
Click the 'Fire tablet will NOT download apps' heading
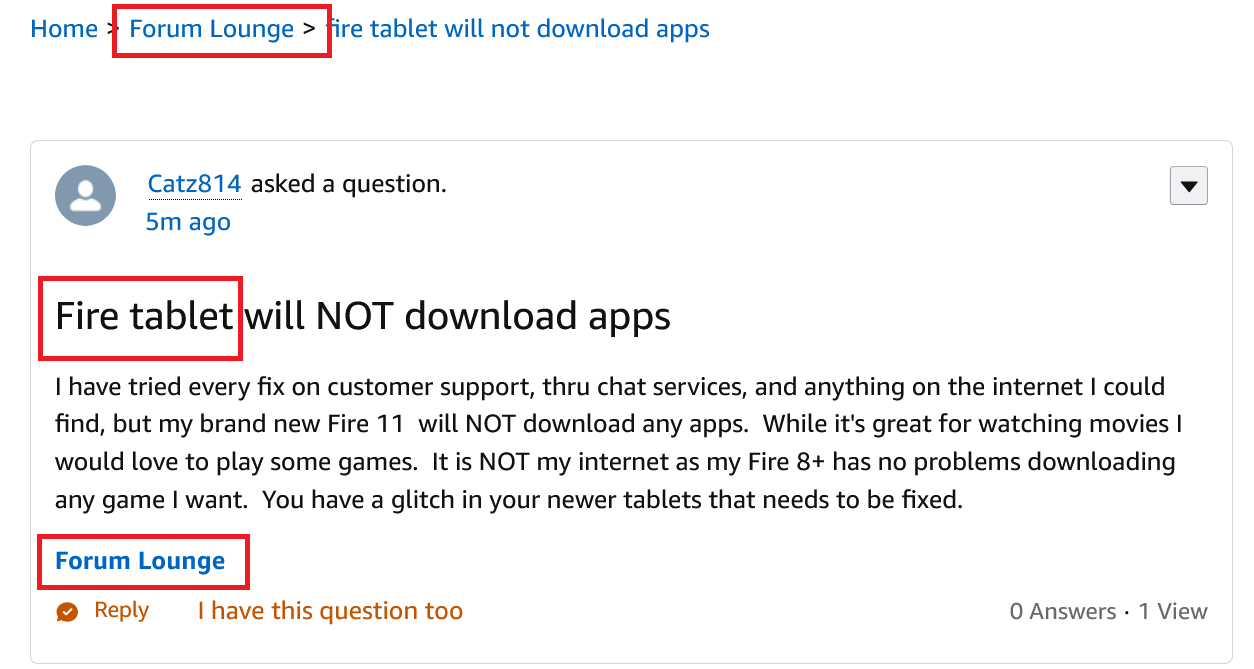click(x=362, y=317)
